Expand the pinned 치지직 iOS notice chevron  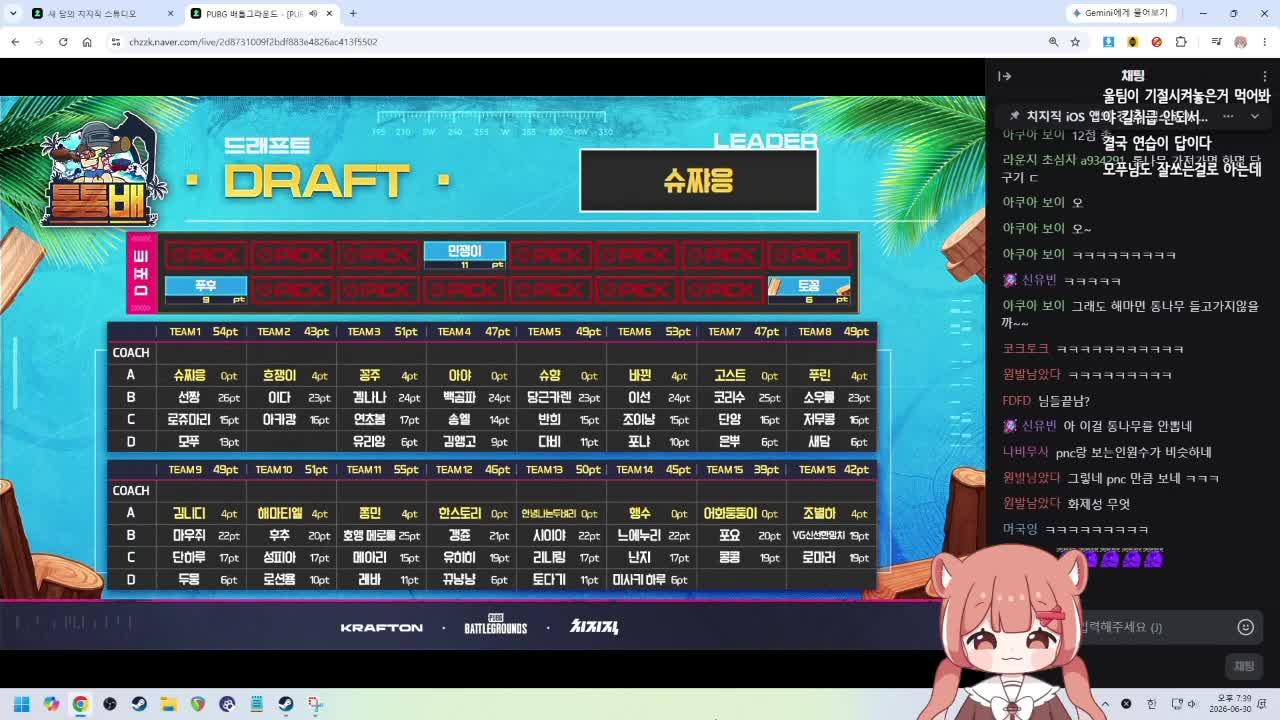(1255, 116)
